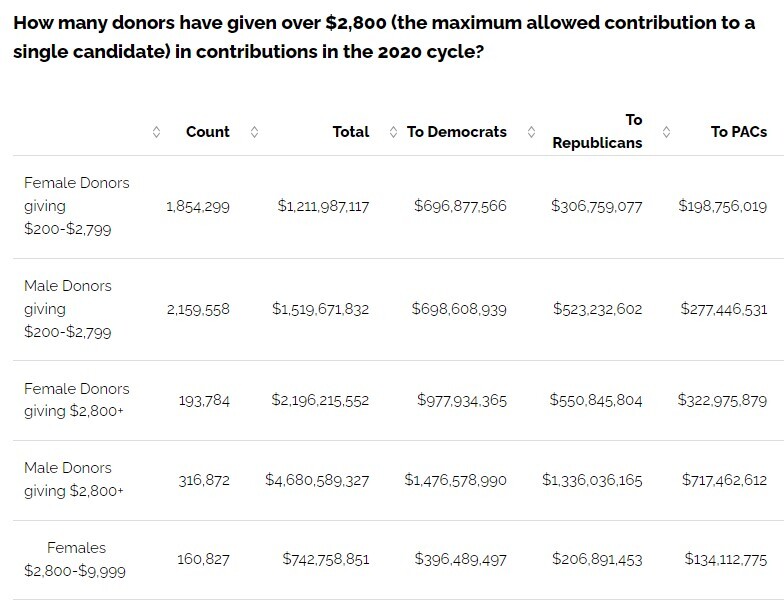Click the To Republicans column header
The image size is (784, 603).
(x=598, y=131)
